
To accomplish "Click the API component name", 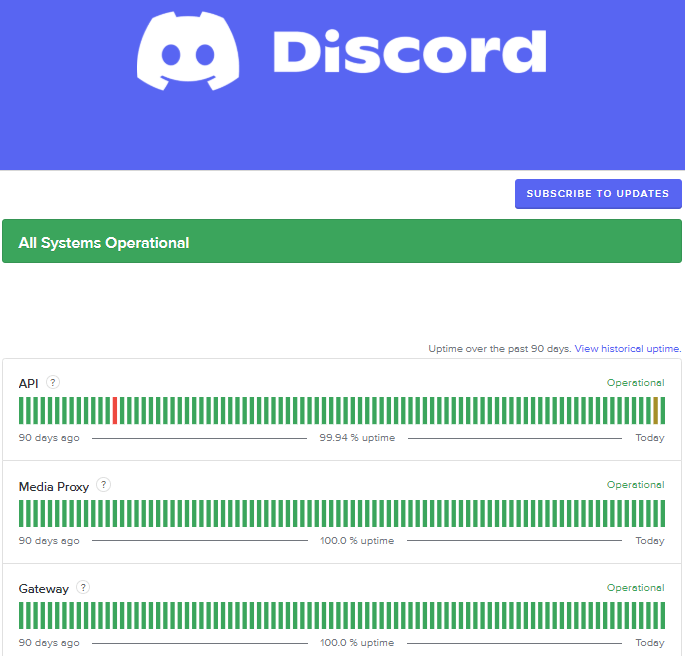I will click(28, 383).
